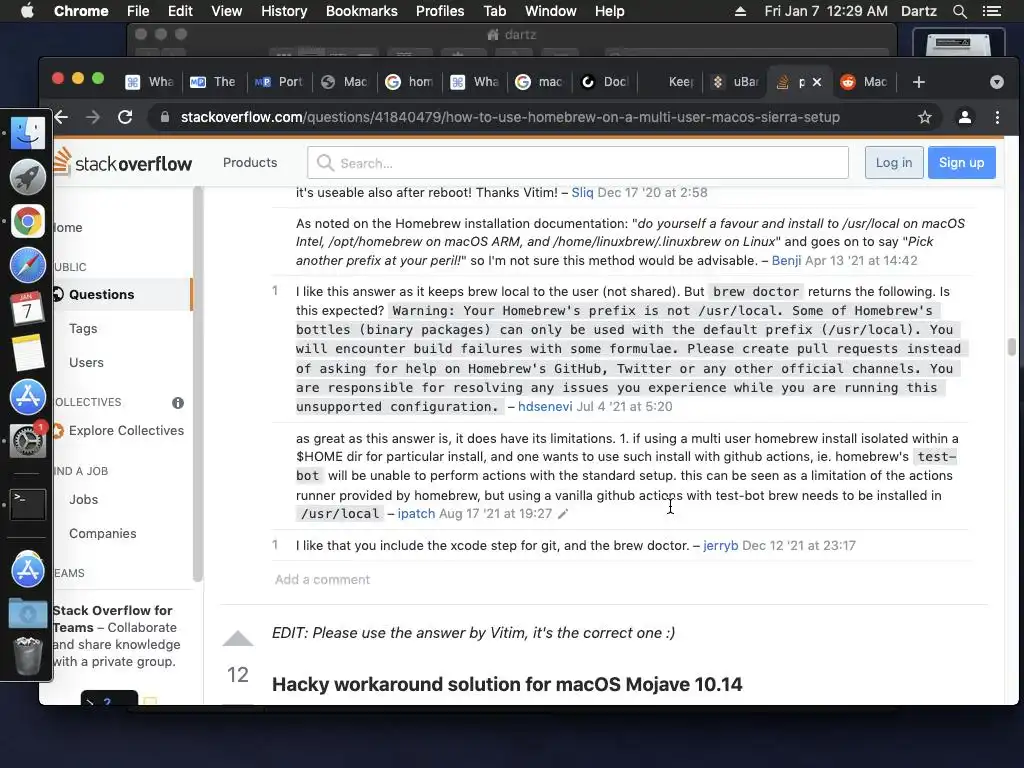
Task: Open Users in the sidebar
Action: tap(86, 362)
